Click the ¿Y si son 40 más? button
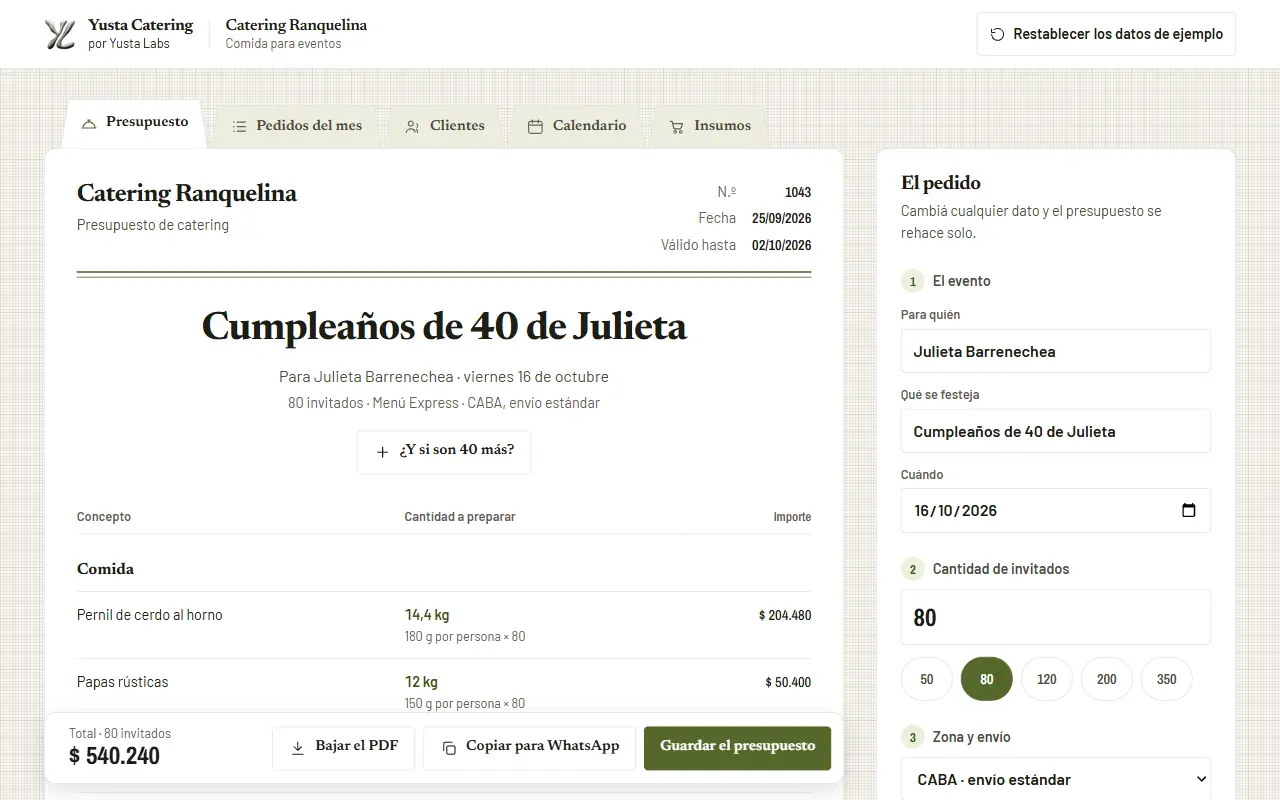 pyautogui.click(x=444, y=452)
